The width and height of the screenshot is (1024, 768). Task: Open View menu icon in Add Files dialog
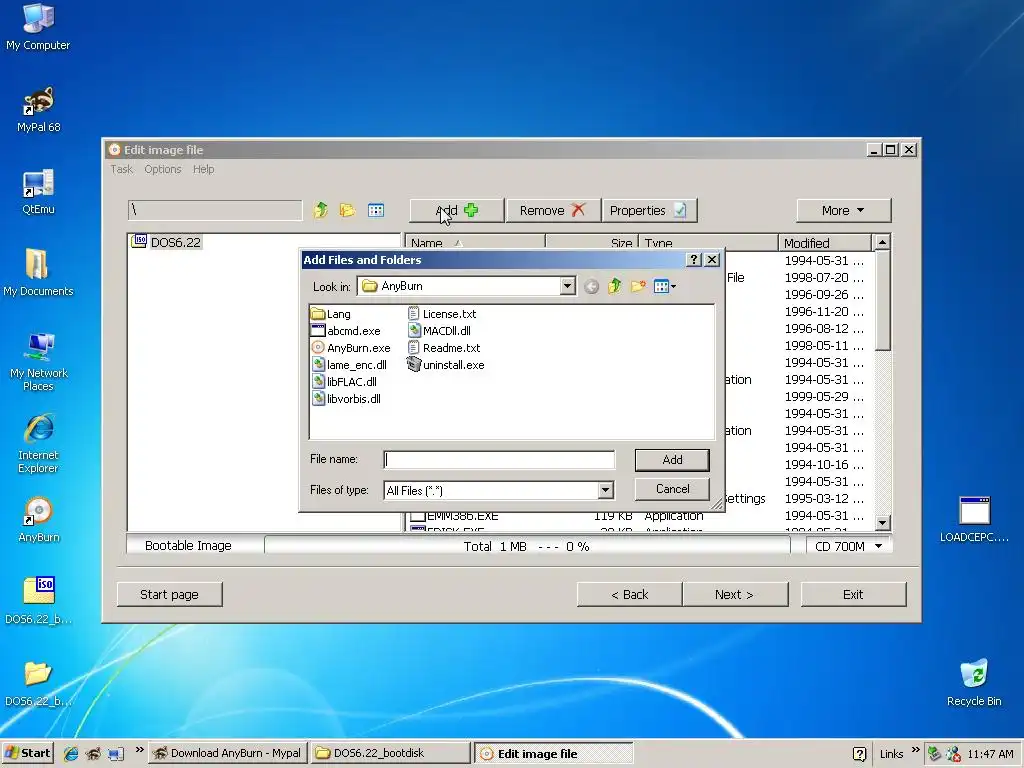tap(664, 286)
